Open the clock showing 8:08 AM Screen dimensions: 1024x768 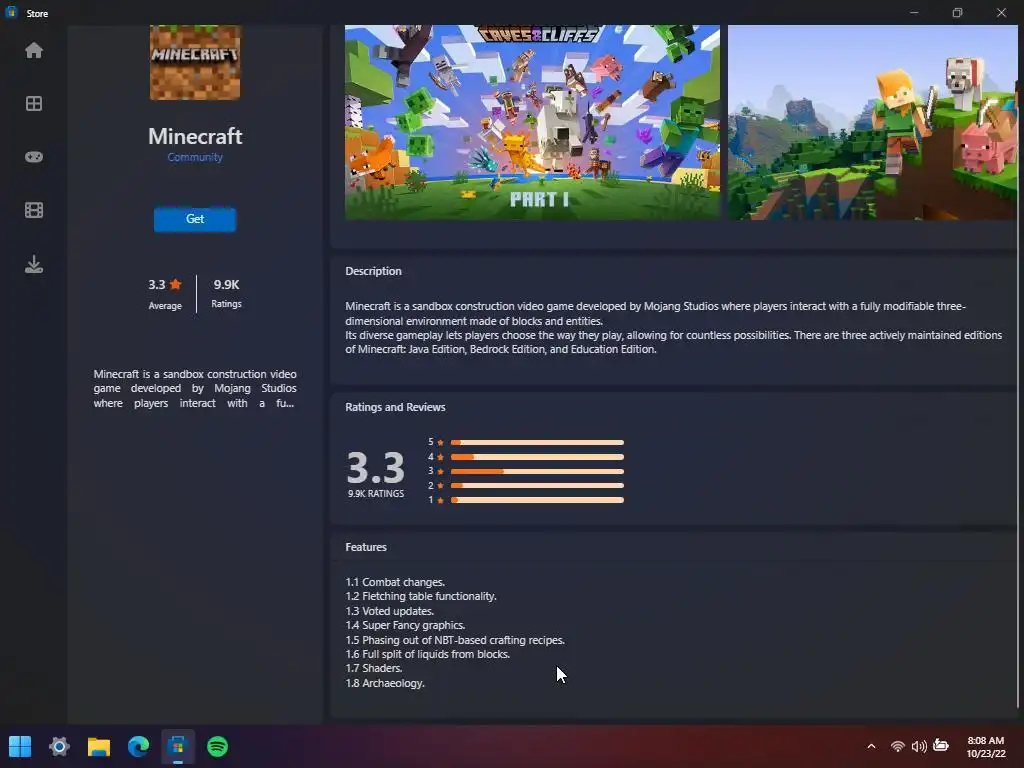tap(985, 746)
